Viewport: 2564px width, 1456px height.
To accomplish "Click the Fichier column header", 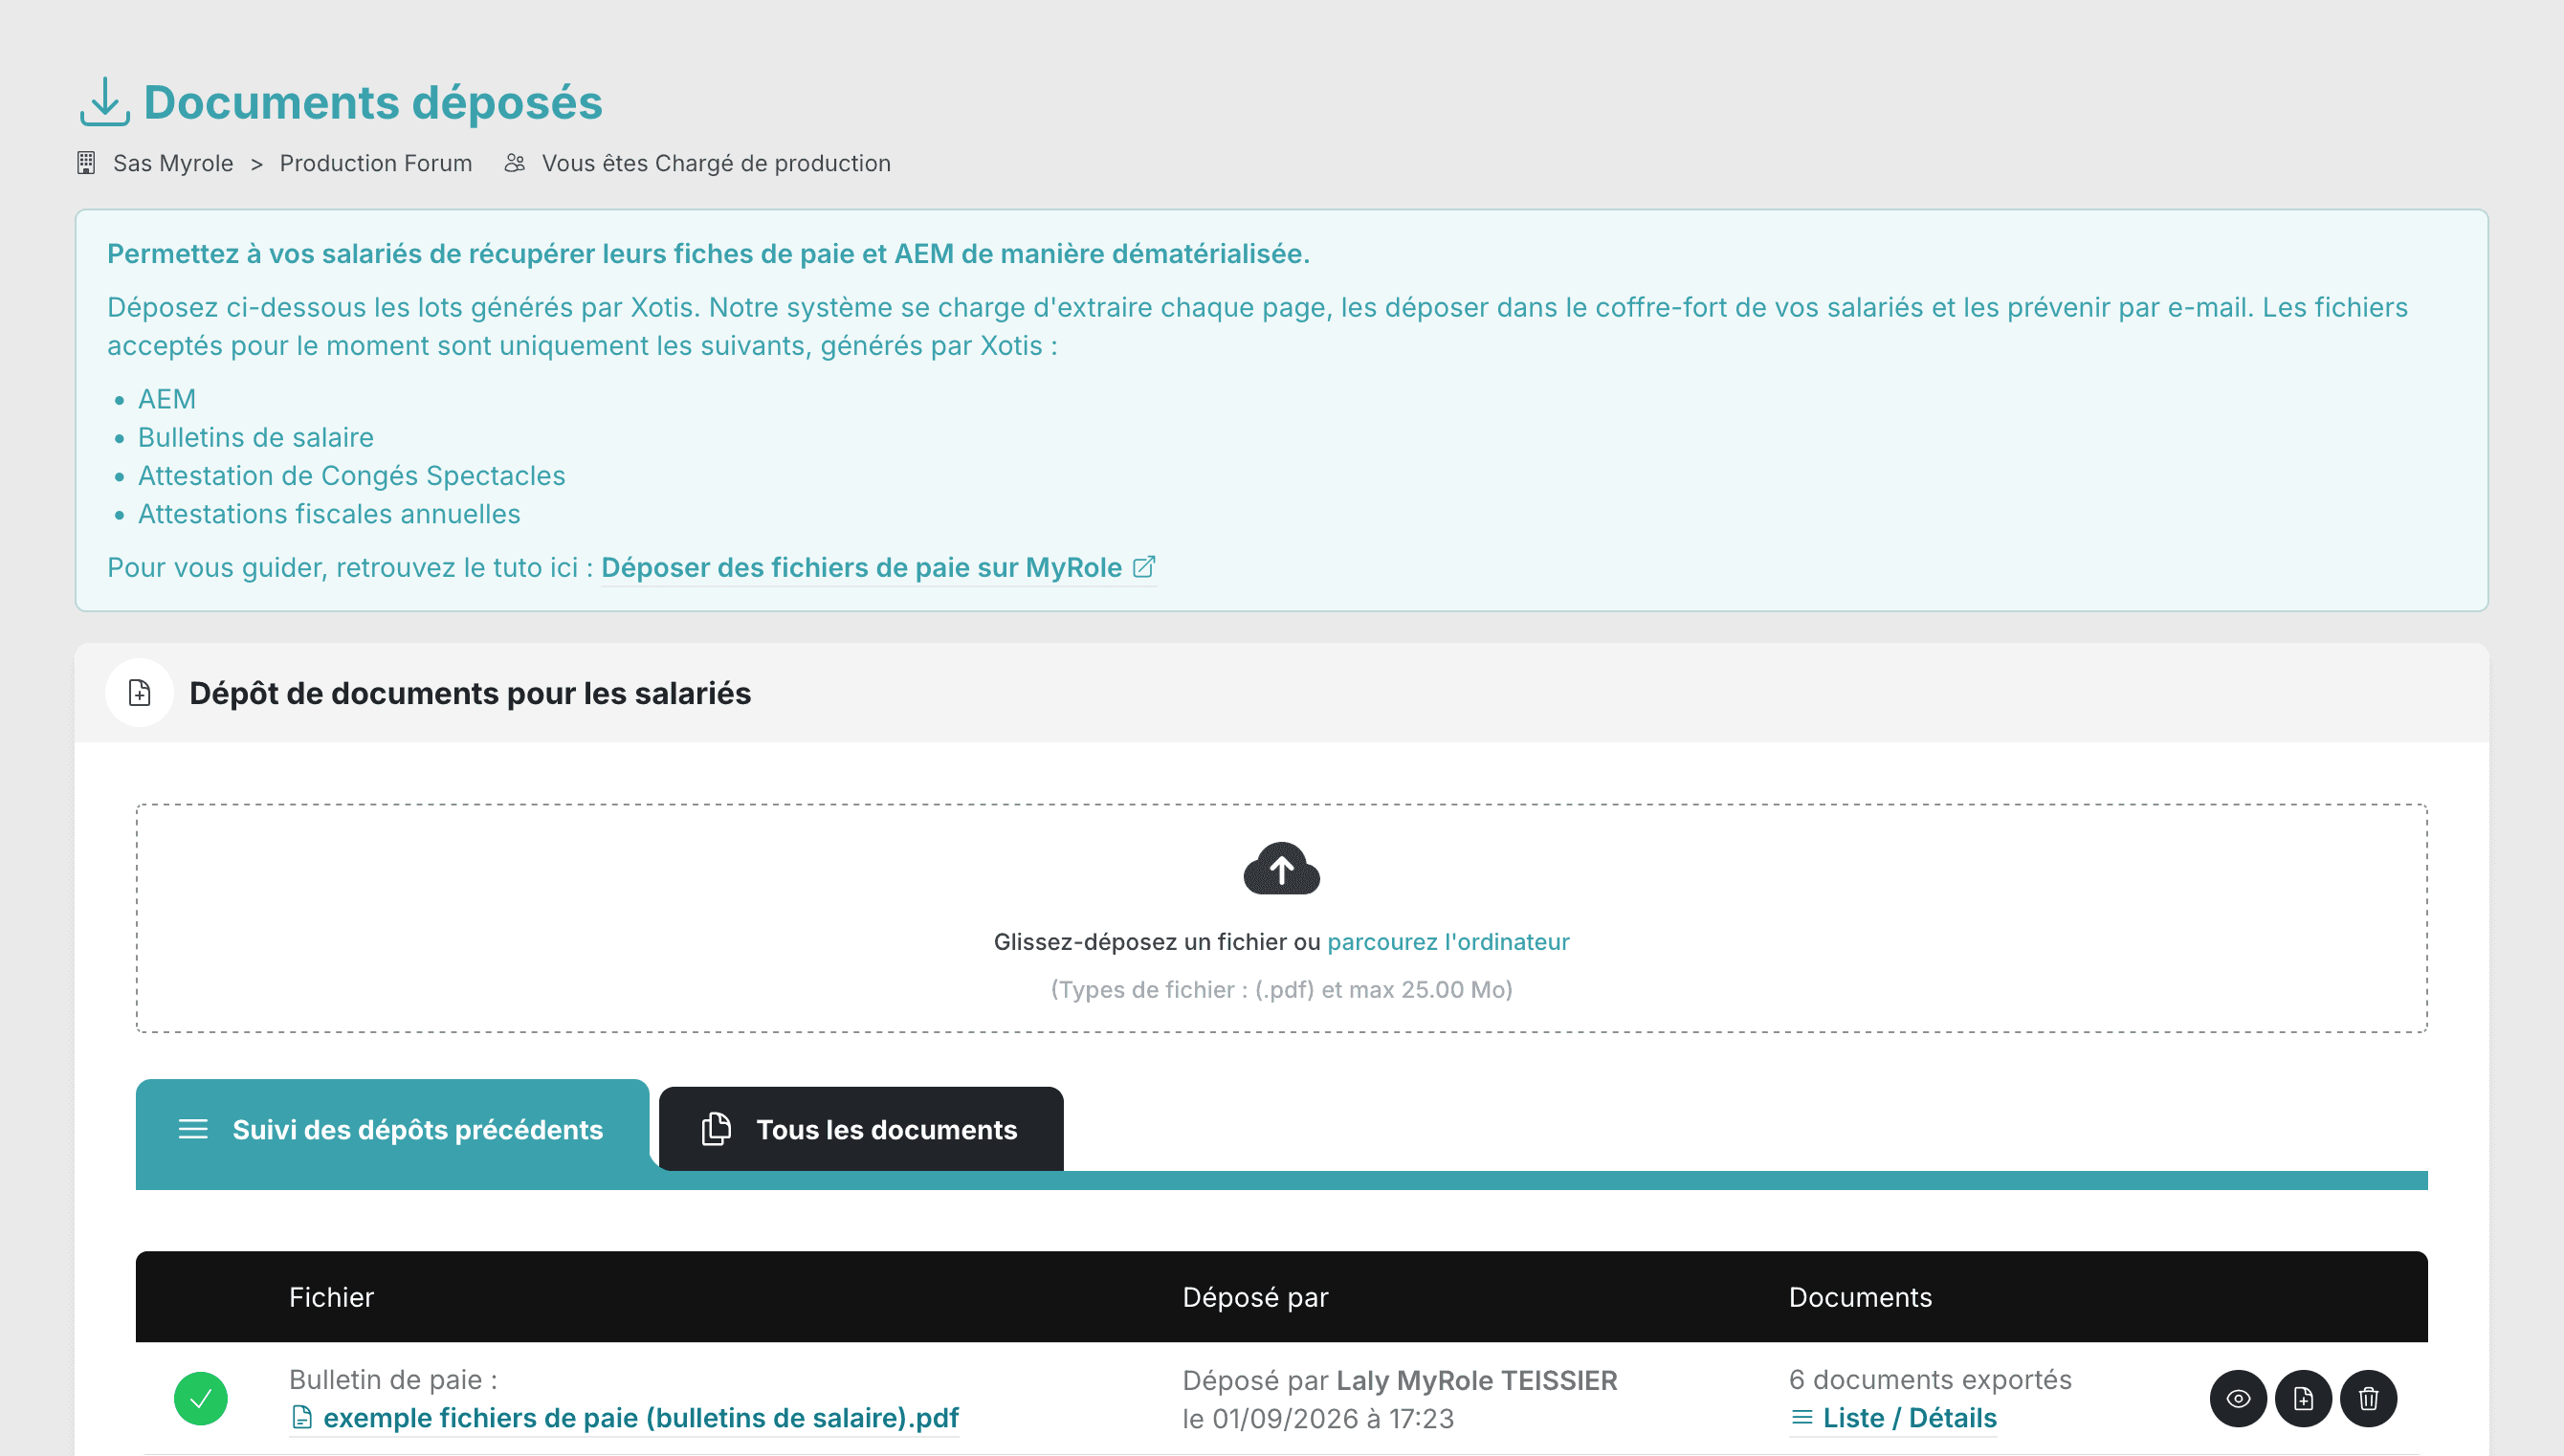I will 331,1297.
